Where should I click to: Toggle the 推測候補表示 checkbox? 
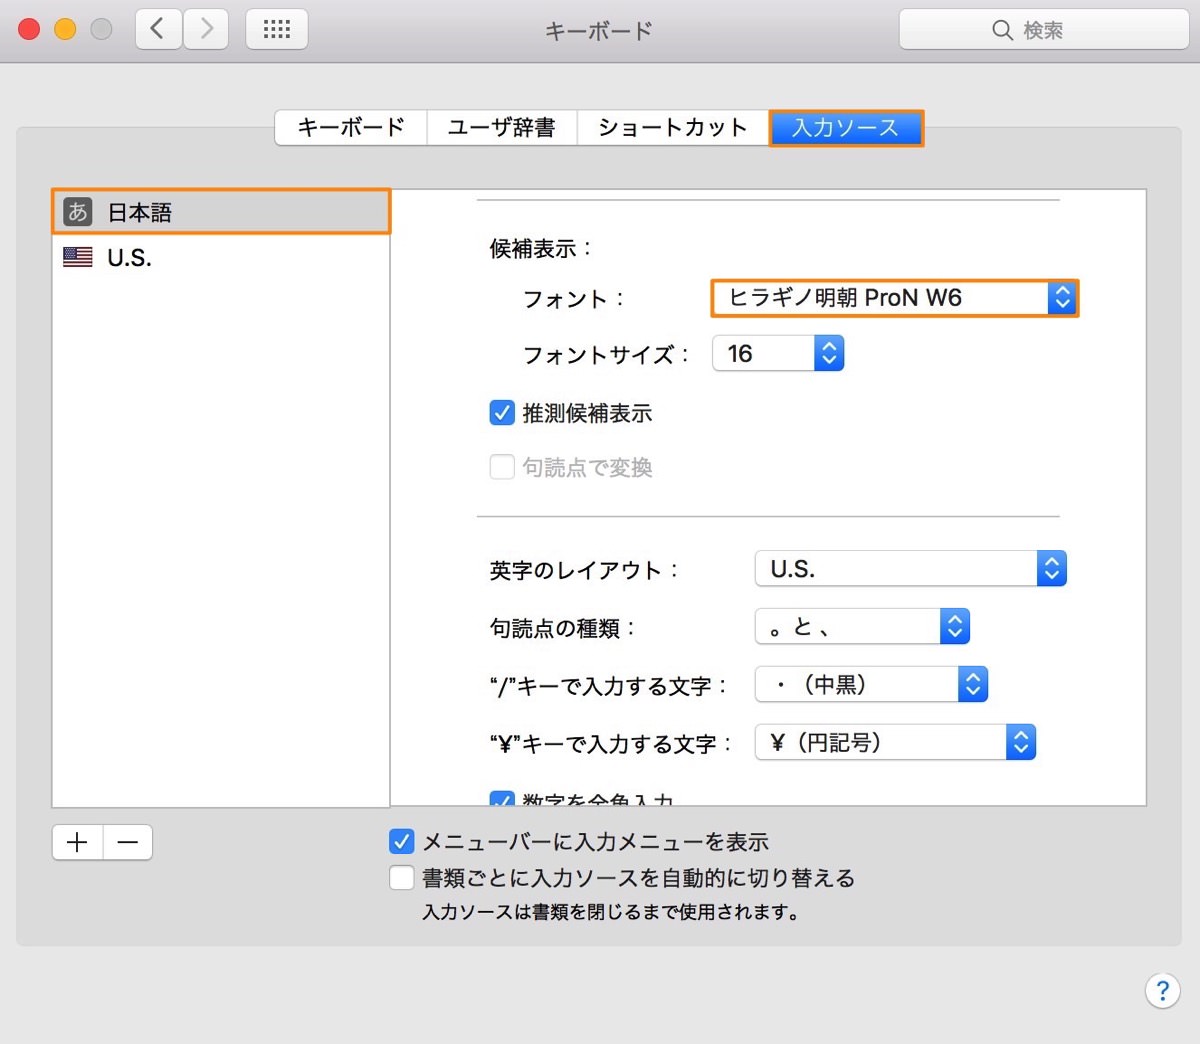tap(502, 412)
